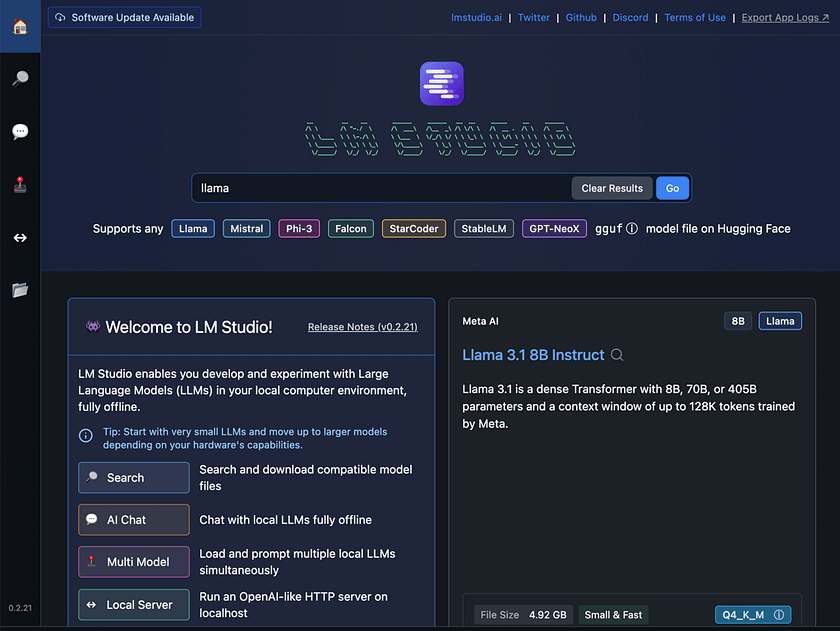
Task: Open the Release Notes (v0.2.21) link
Action: tap(363, 327)
